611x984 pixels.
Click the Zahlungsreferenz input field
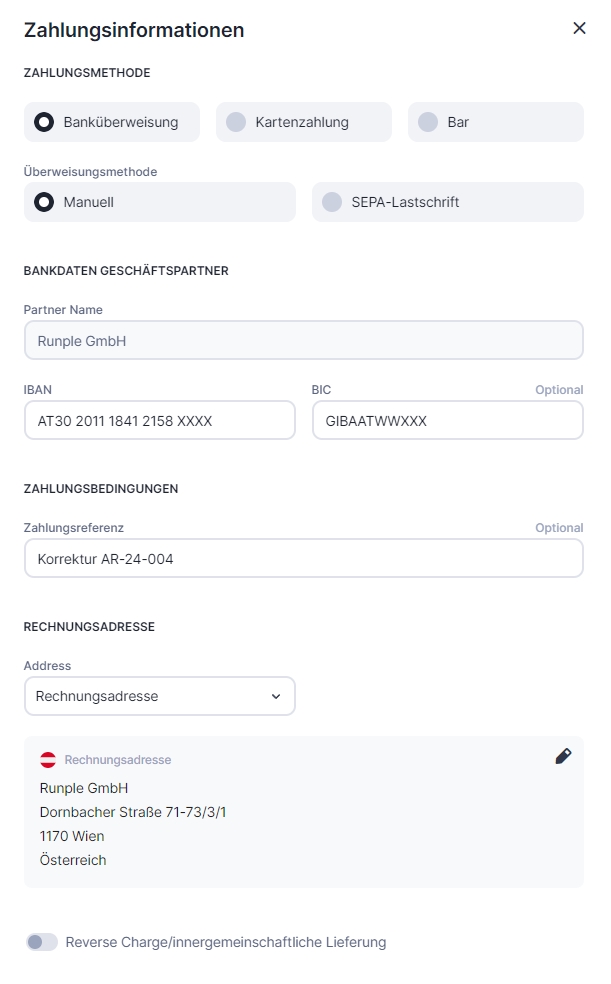point(303,559)
